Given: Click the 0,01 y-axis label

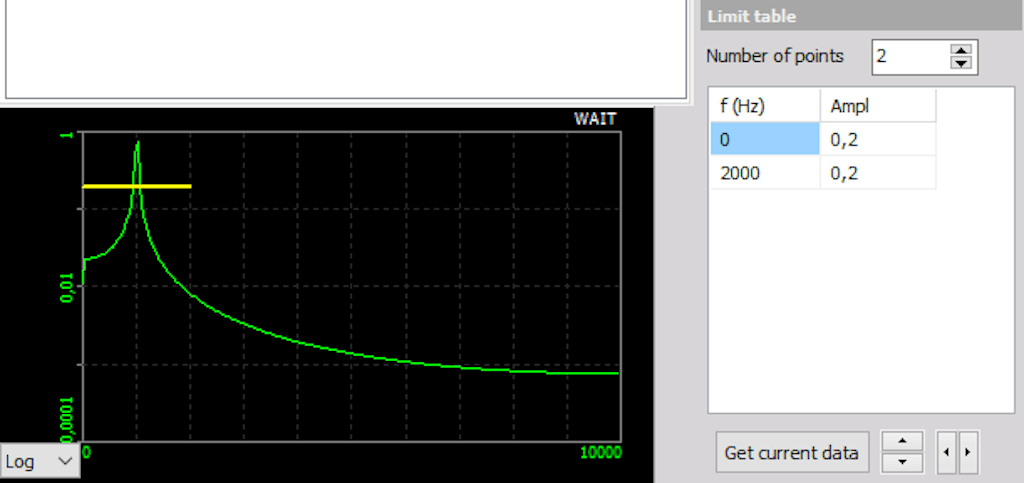Looking at the screenshot, I should (x=67, y=287).
